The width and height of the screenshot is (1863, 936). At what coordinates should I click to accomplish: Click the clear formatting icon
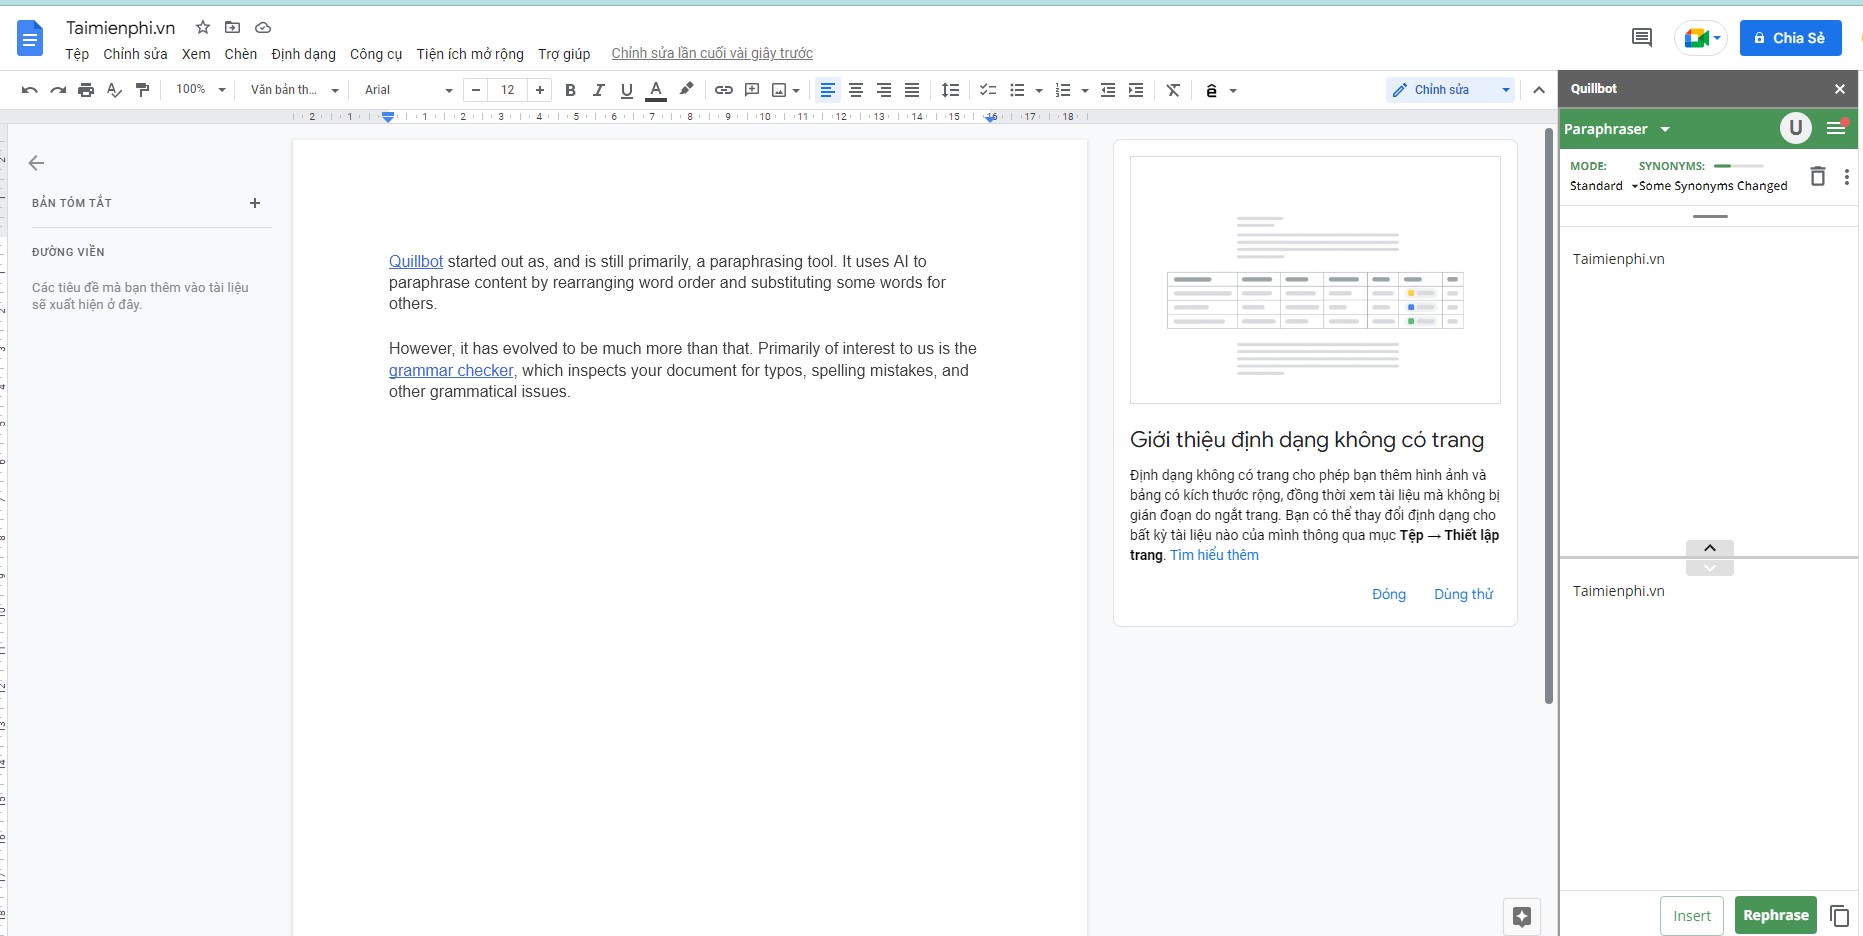(1173, 90)
